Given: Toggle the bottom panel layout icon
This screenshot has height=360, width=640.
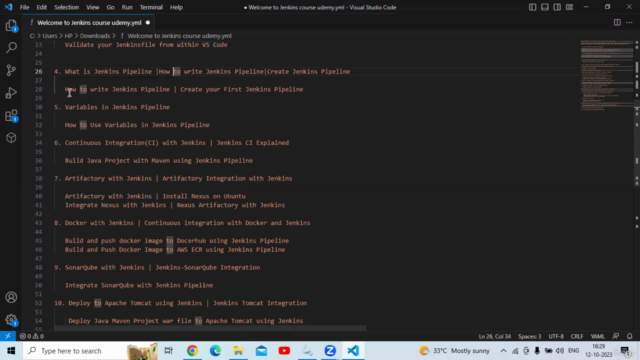Looking at the screenshot, I should tap(544, 7).
